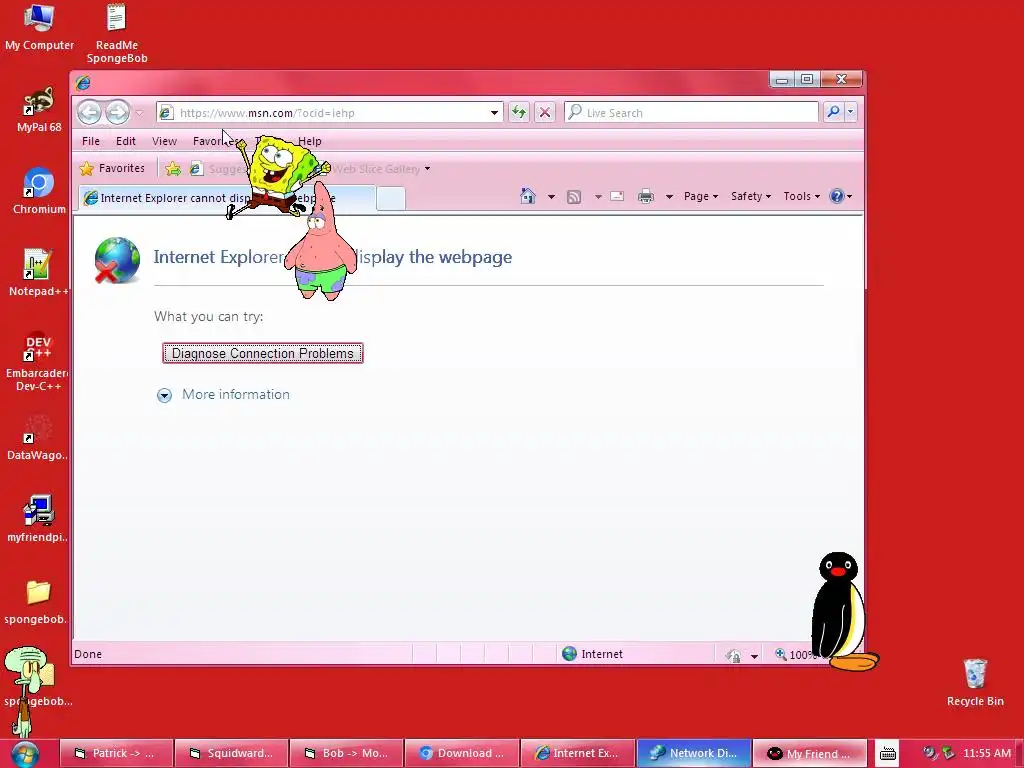Expand the Print dropdown arrow
Screen dimensions: 1024x768
click(x=669, y=197)
